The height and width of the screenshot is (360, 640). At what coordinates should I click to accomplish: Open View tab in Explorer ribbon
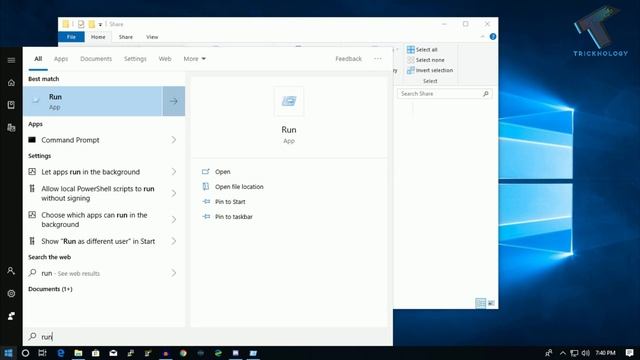(152, 37)
